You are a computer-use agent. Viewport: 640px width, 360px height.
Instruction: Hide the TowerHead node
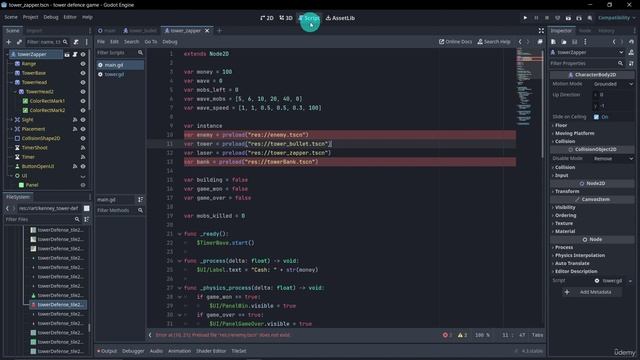pos(83,82)
